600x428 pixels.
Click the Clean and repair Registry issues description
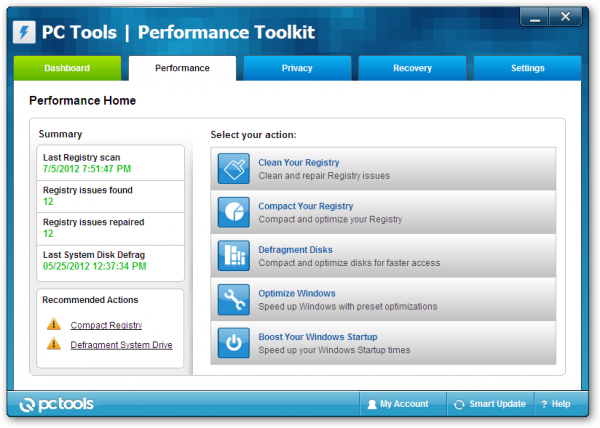(324, 176)
